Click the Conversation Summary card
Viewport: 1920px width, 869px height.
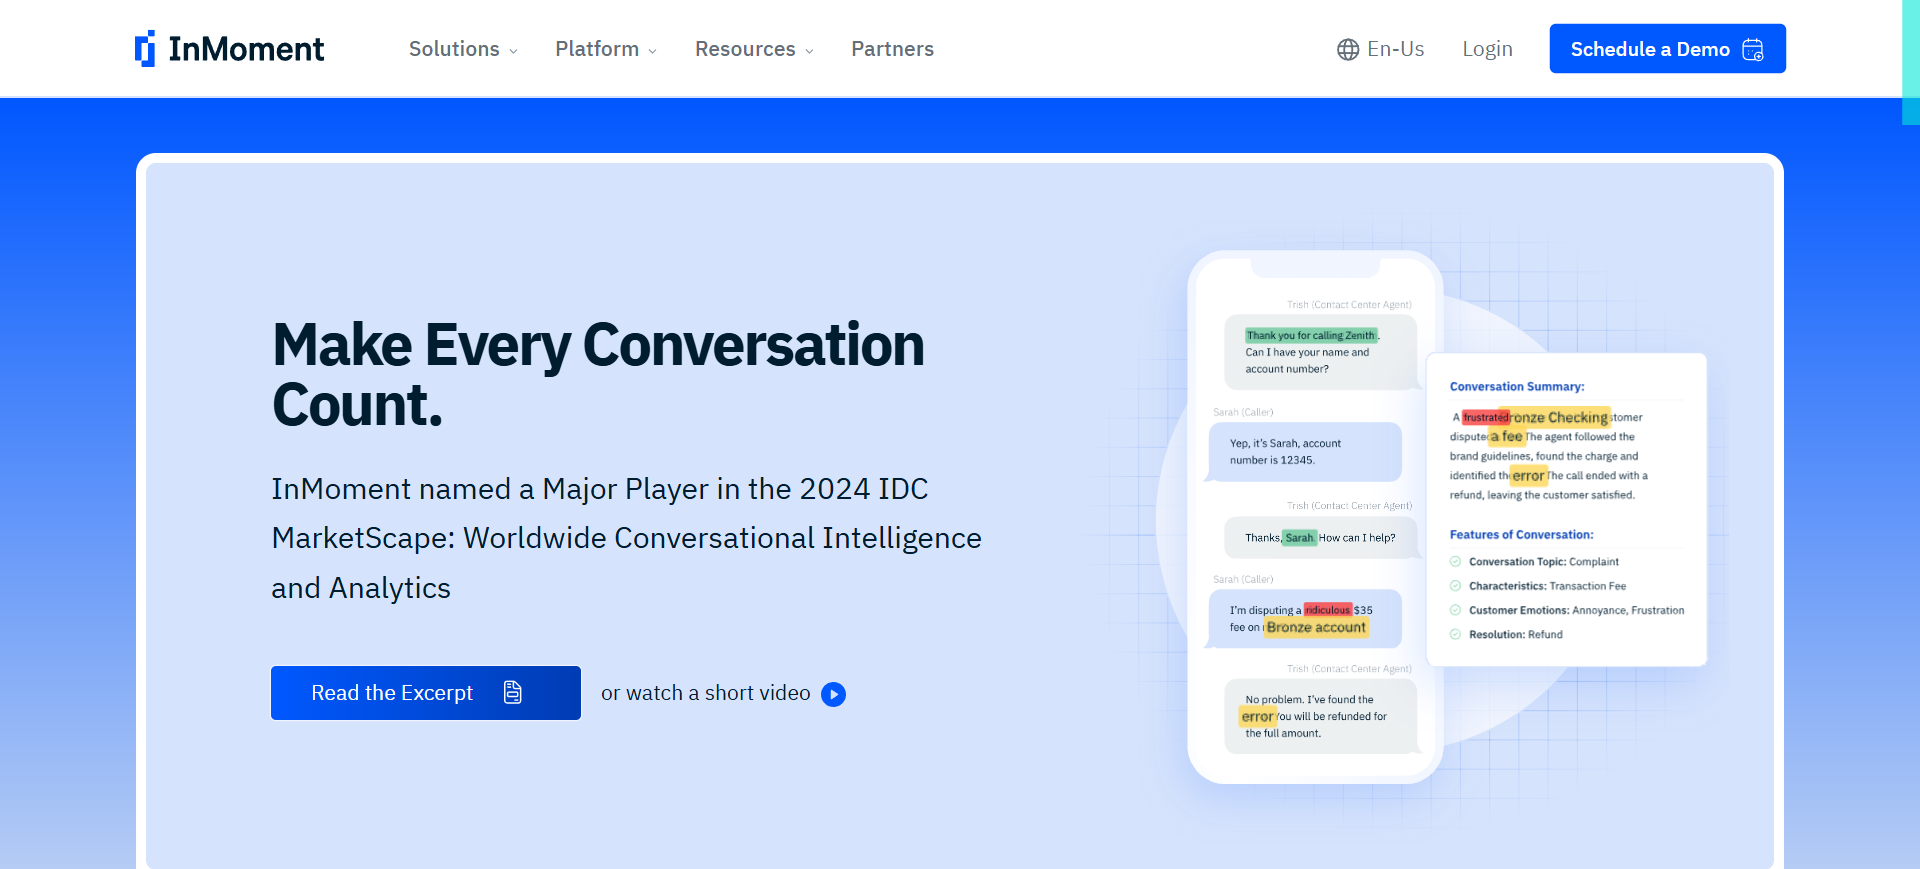[x=1566, y=508]
